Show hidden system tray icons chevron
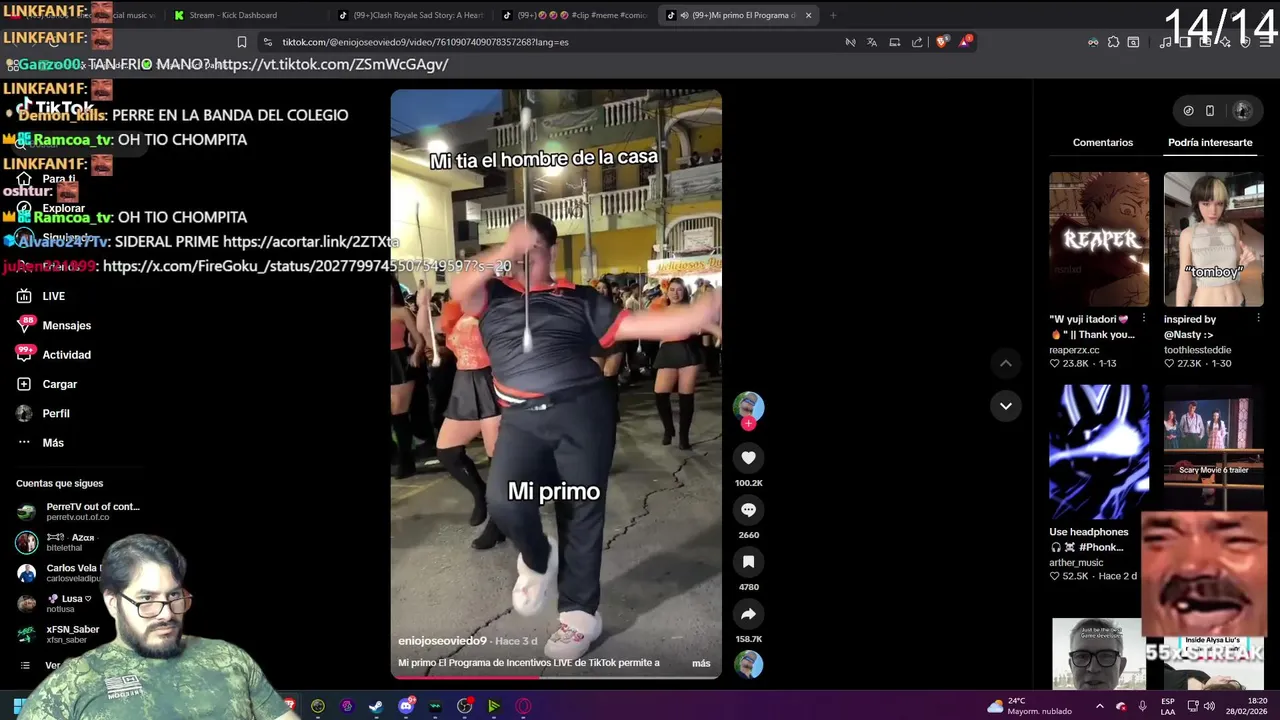The width and height of the screenshot is (1280, 720). coord(1099,706)
